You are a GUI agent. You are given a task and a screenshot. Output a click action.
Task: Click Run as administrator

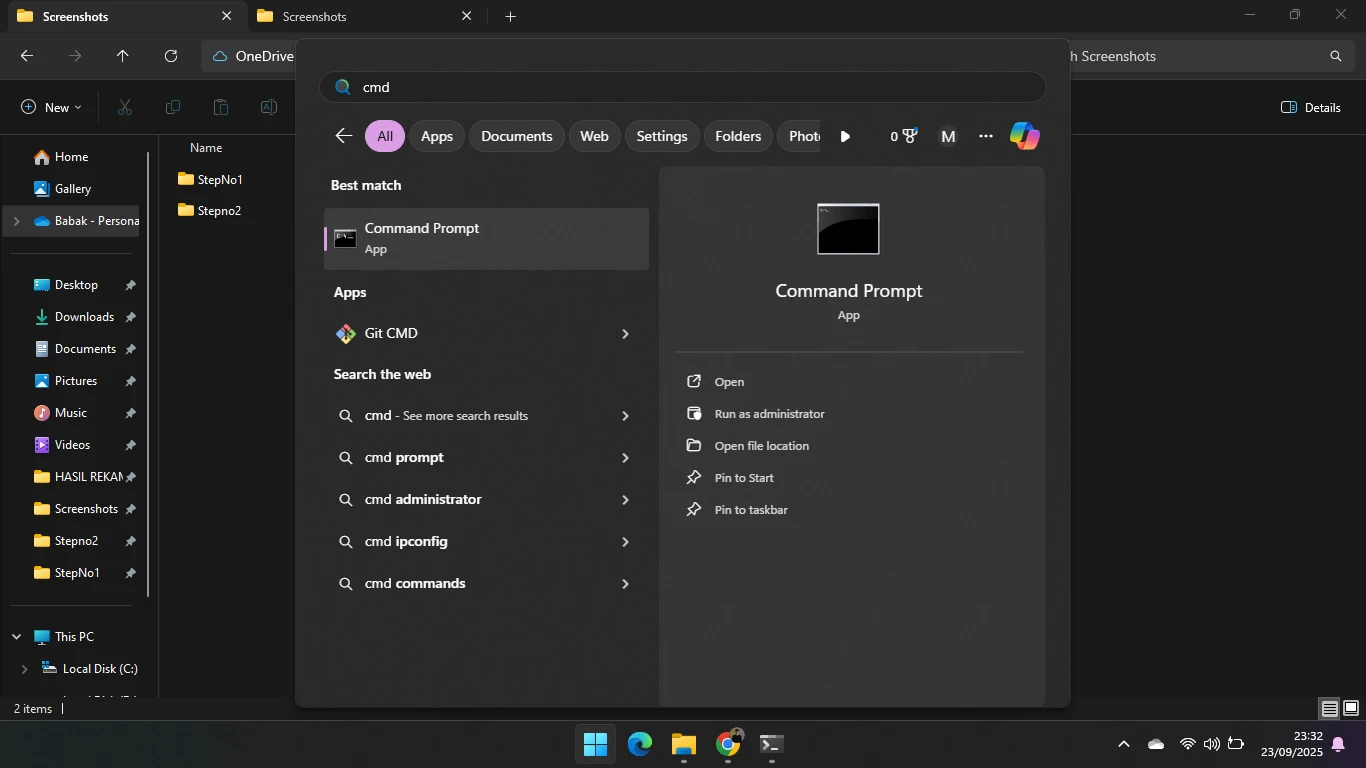[769, 414]
